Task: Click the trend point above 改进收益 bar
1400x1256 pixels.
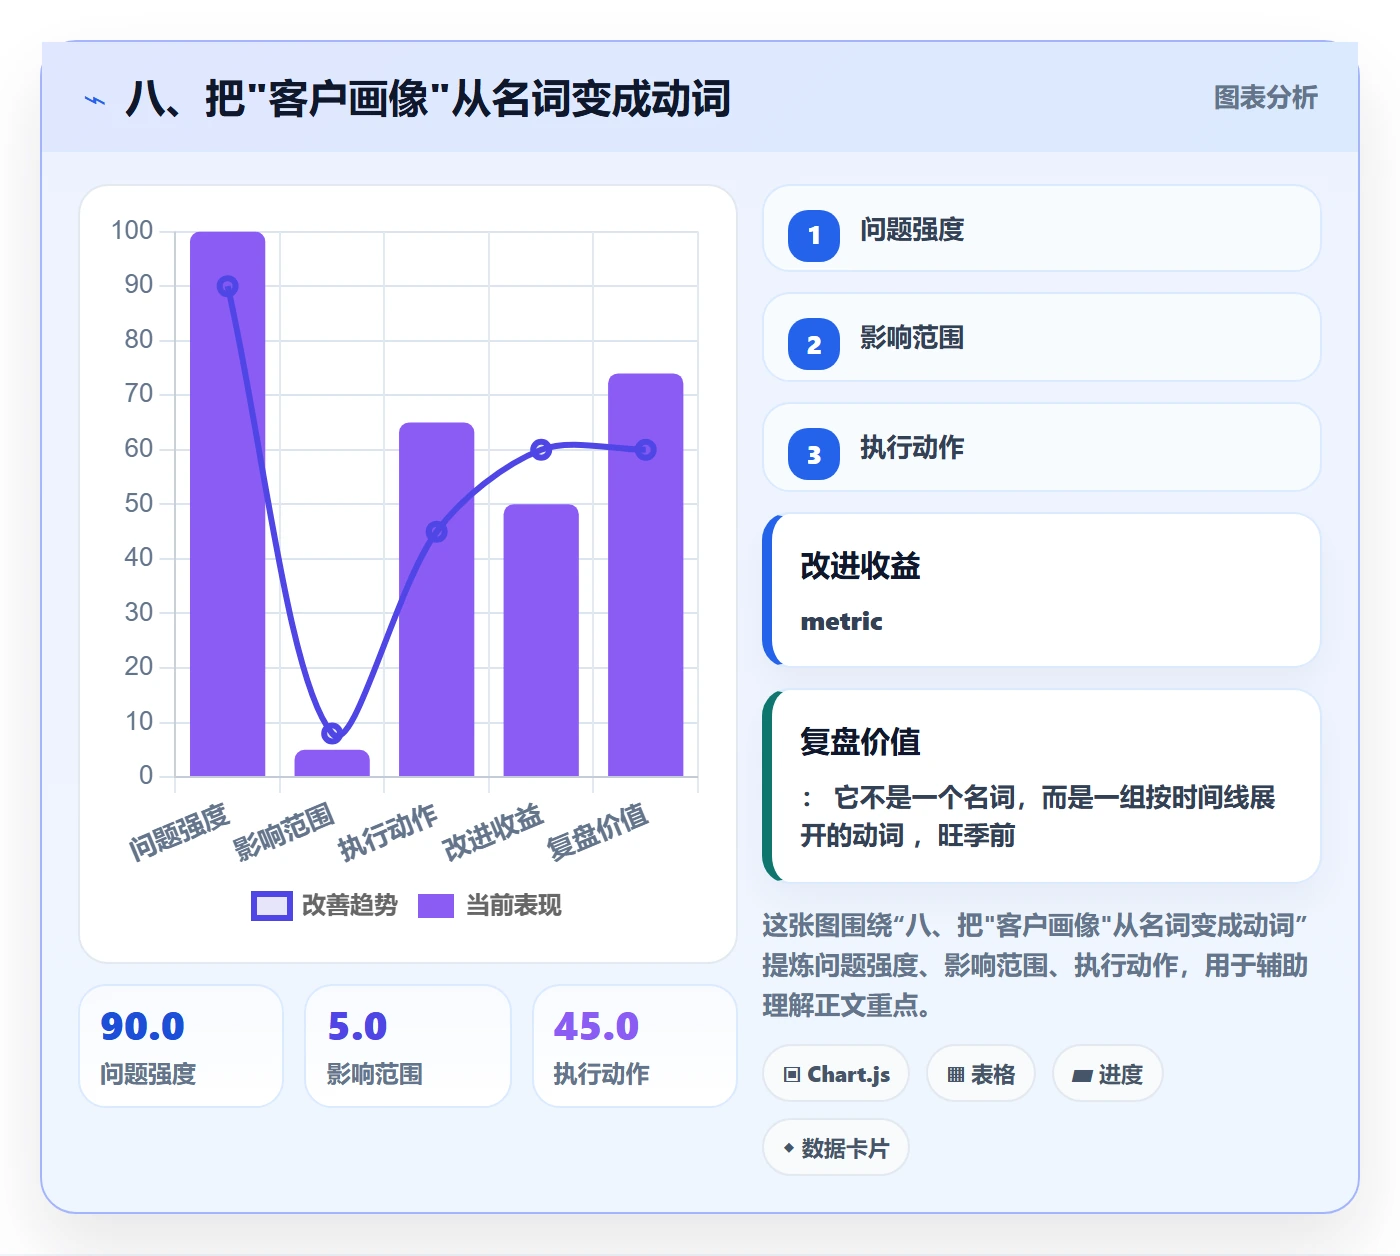Action: [x=541, y=450]
